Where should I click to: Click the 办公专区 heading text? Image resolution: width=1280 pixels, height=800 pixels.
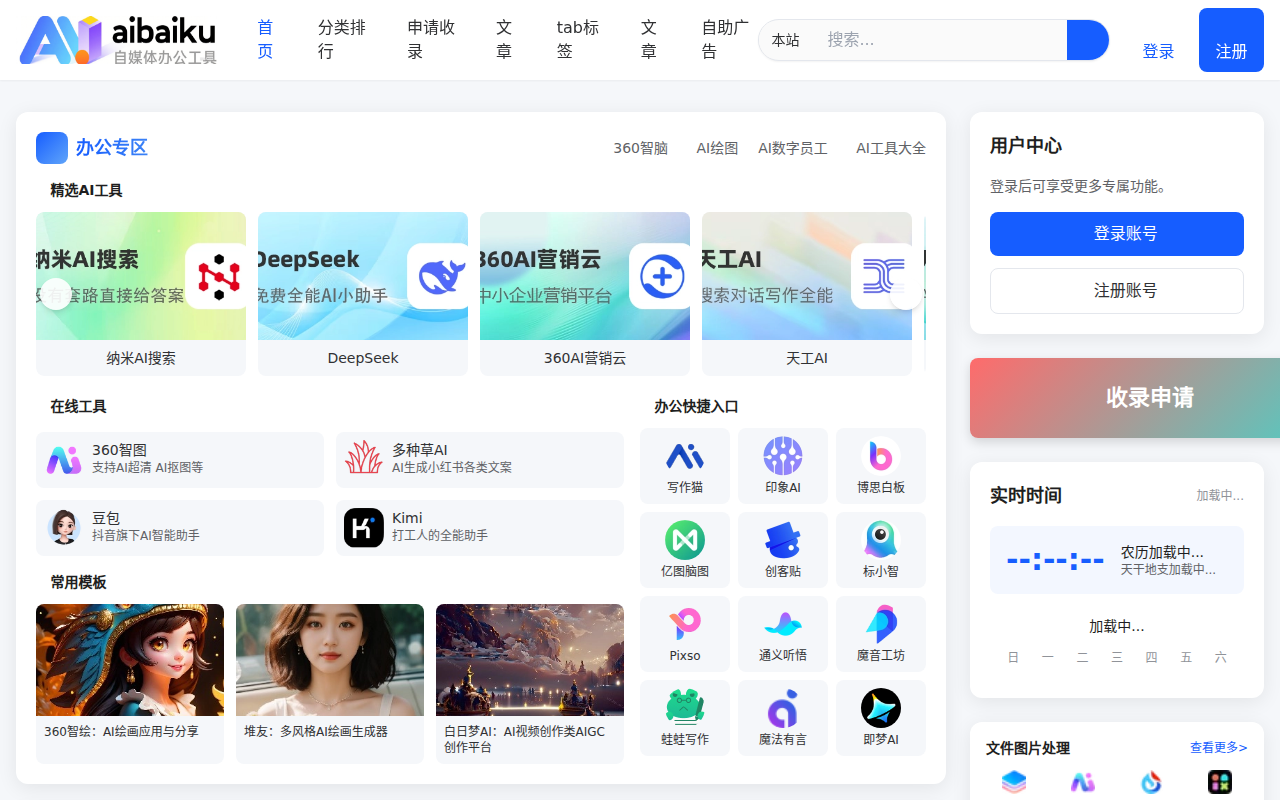coord(112,148)
